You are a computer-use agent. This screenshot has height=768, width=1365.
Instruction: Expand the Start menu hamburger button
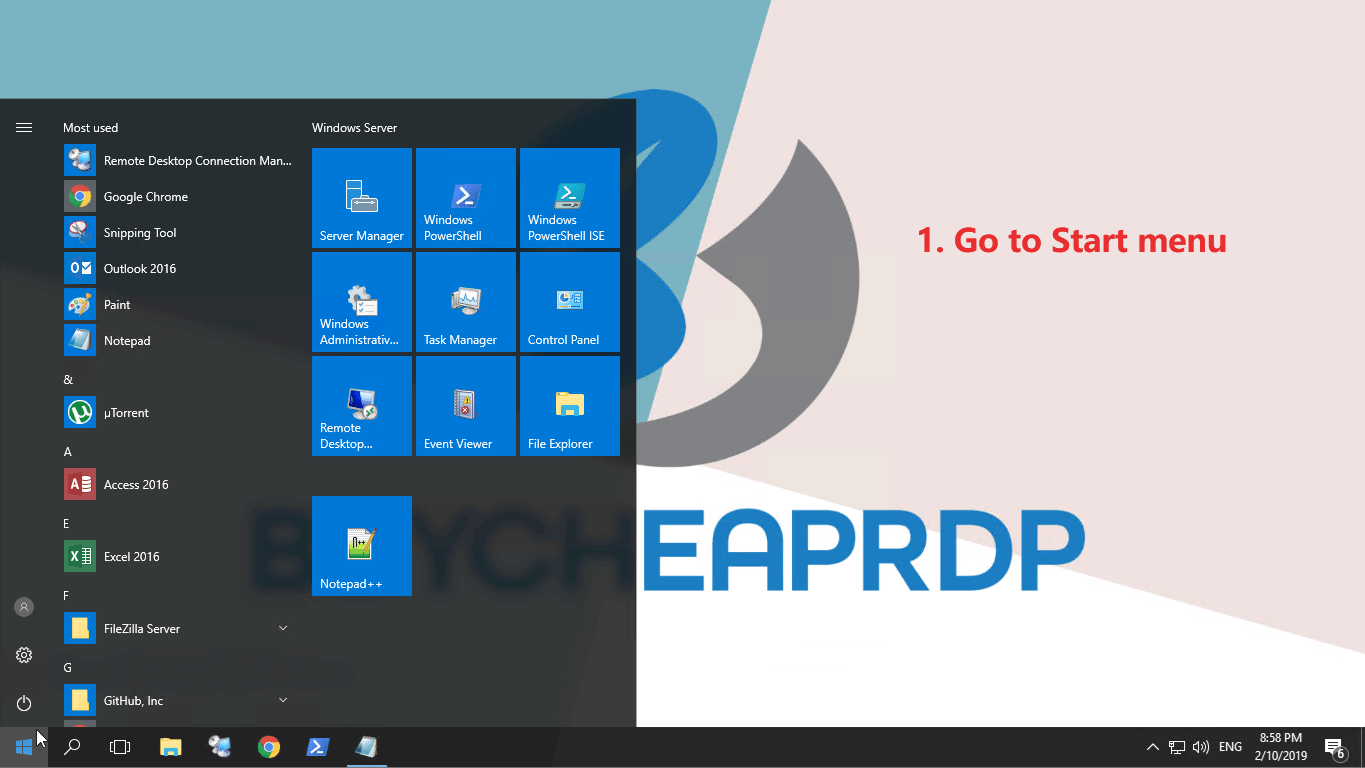coord(24,127)
